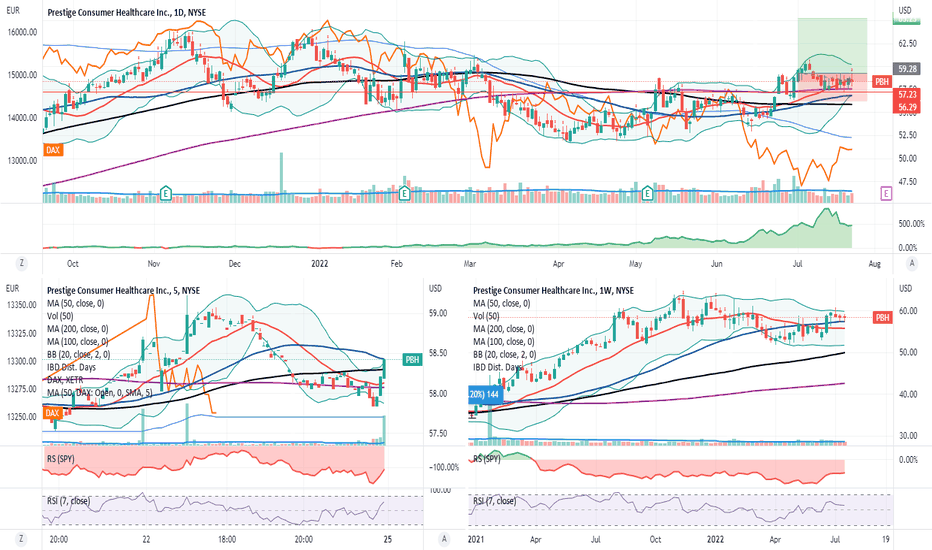This screenshot has height=550, width=932.
Task: Select the DAX, XETR legend entry
Action: [x=65, y=380]
